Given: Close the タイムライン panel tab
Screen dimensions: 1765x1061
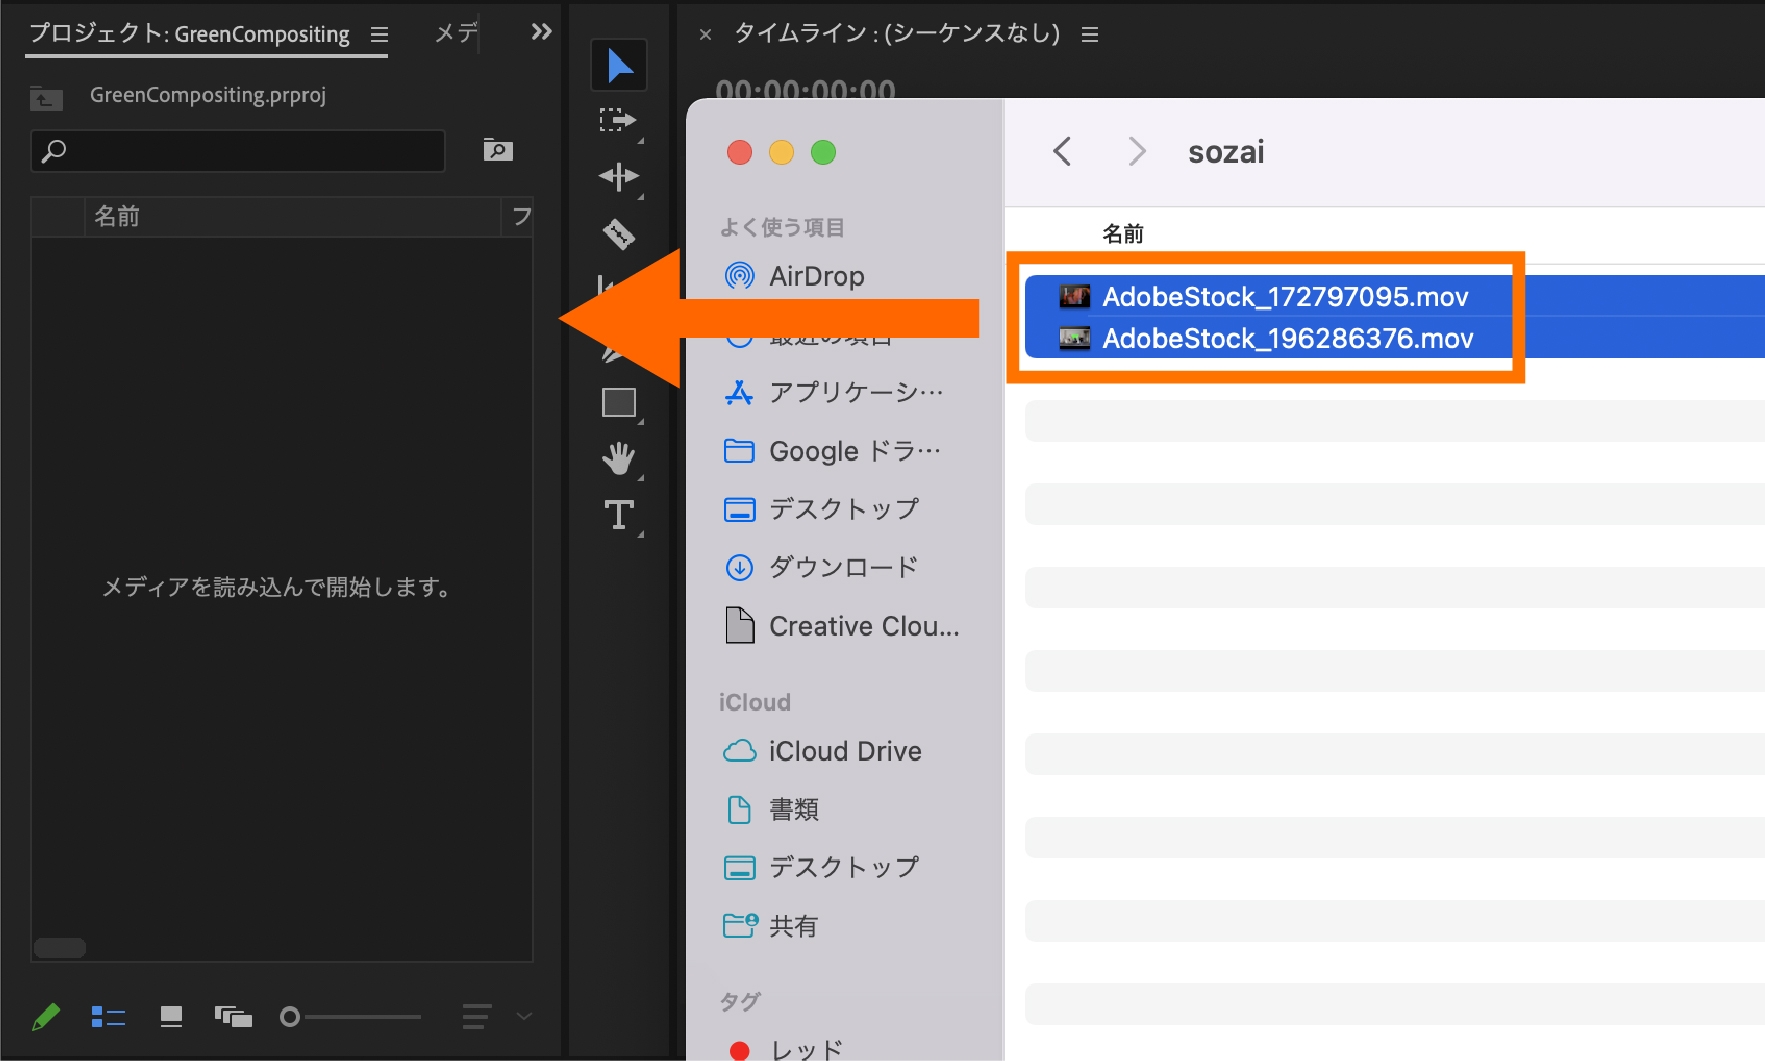Looking at the screenshot, I should [x=705, y=35].
